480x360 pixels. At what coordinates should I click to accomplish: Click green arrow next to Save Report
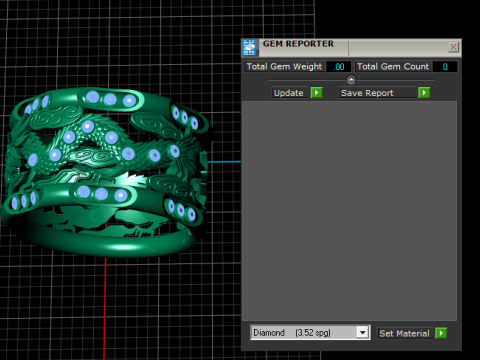tap(424, 93)
